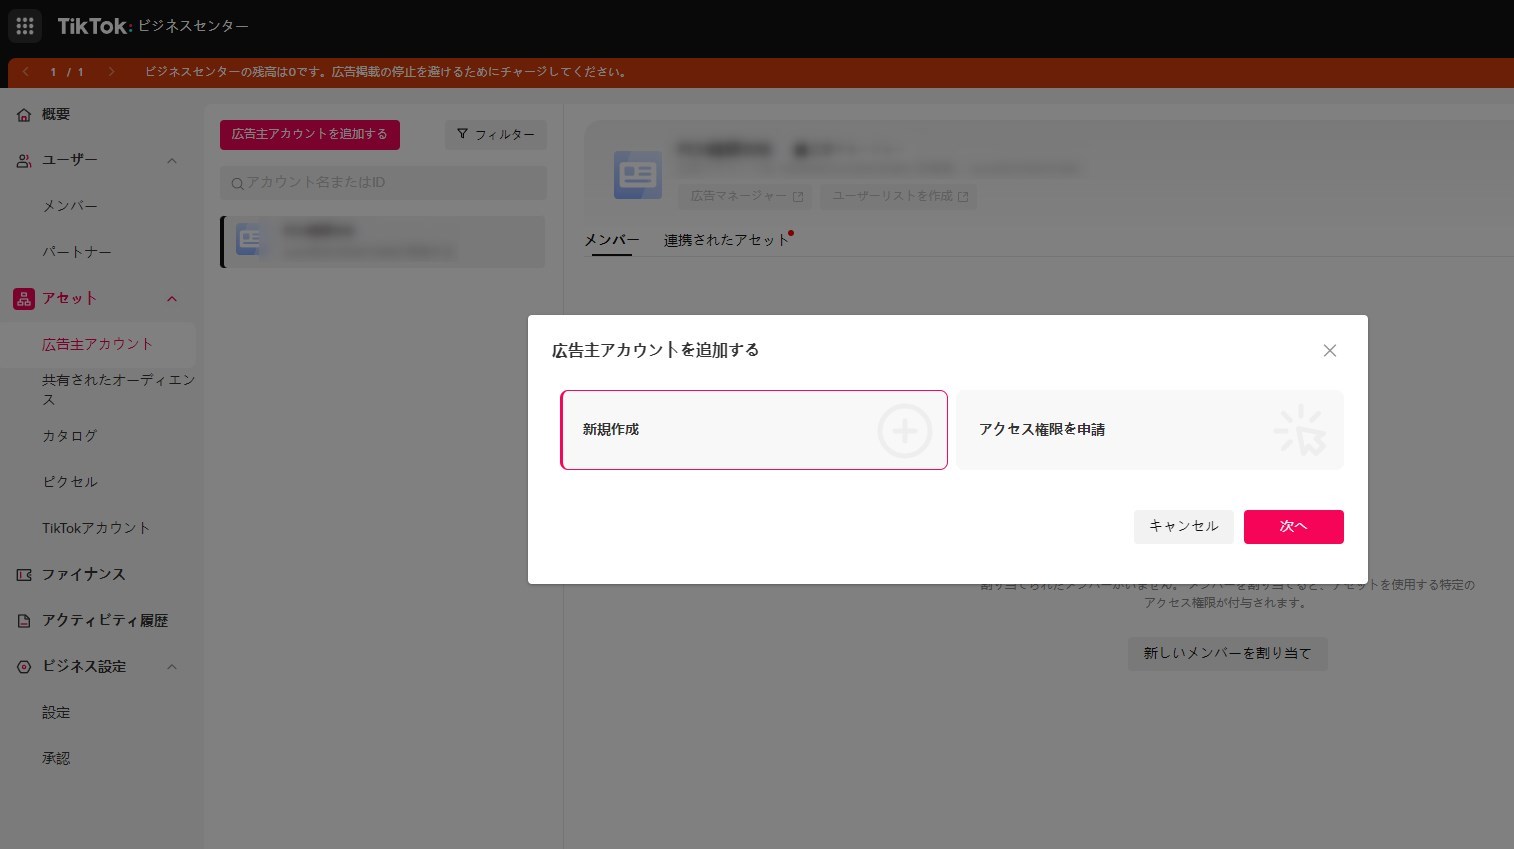The width and height of the screenshot is (1514, 849).
Task: Collapse the ビジネス設定 section chevron
Action: 172,667
